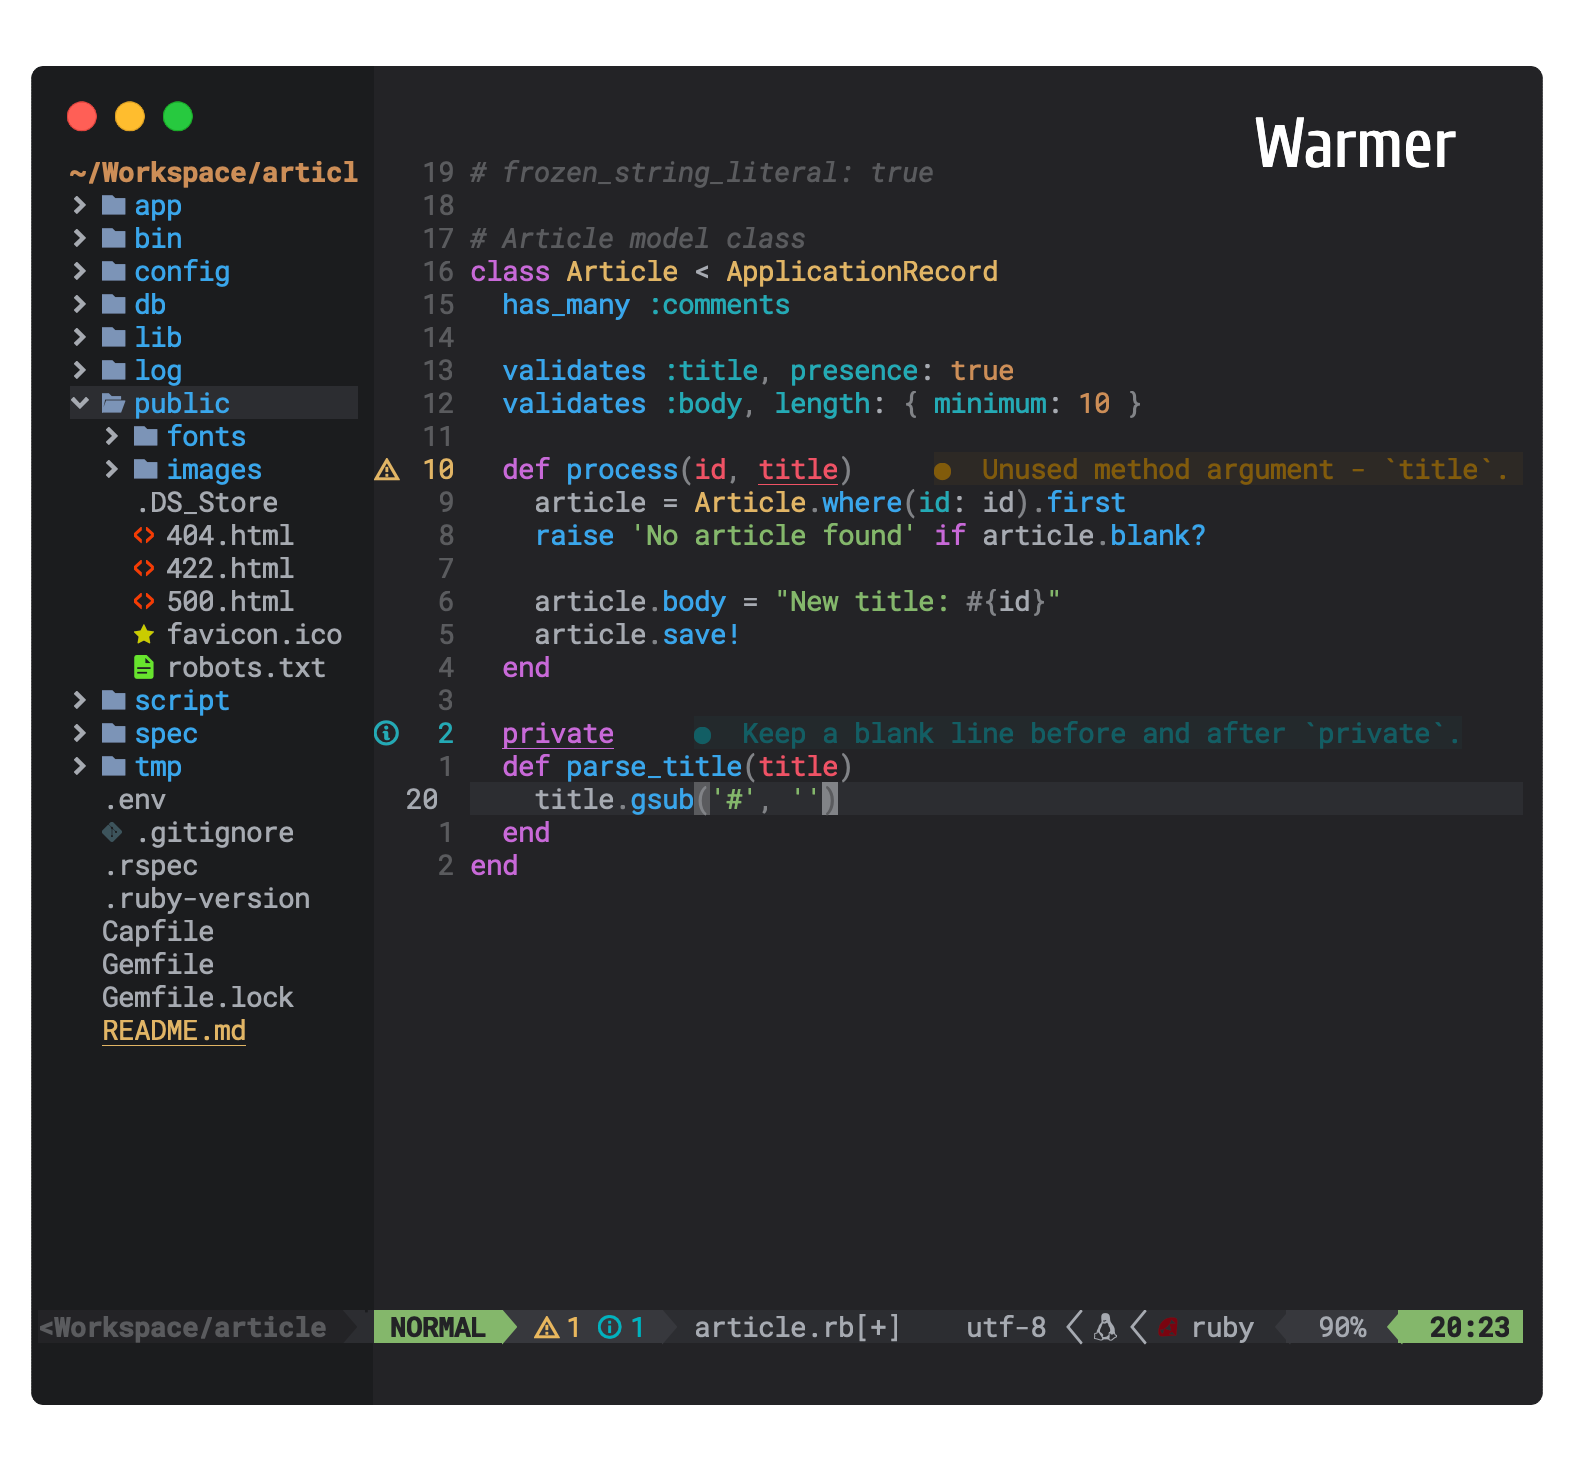Click the underlined private keyword
Viewport: 1576px width, 1458px height.
pyautogui.click(x=558, y=733)
